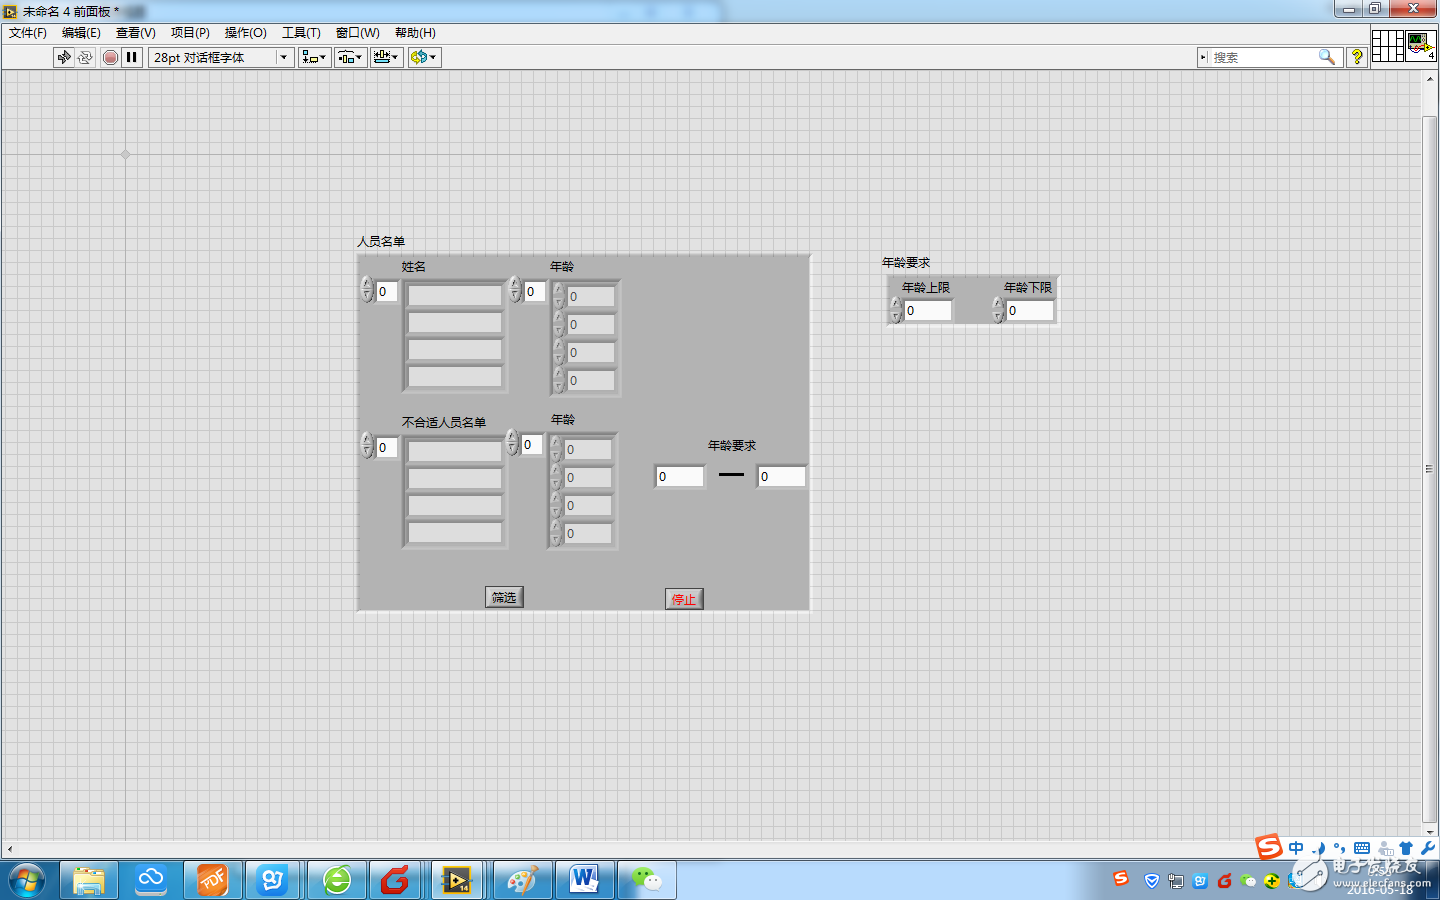Abort execution with the red stop icon

pos(110,57)
